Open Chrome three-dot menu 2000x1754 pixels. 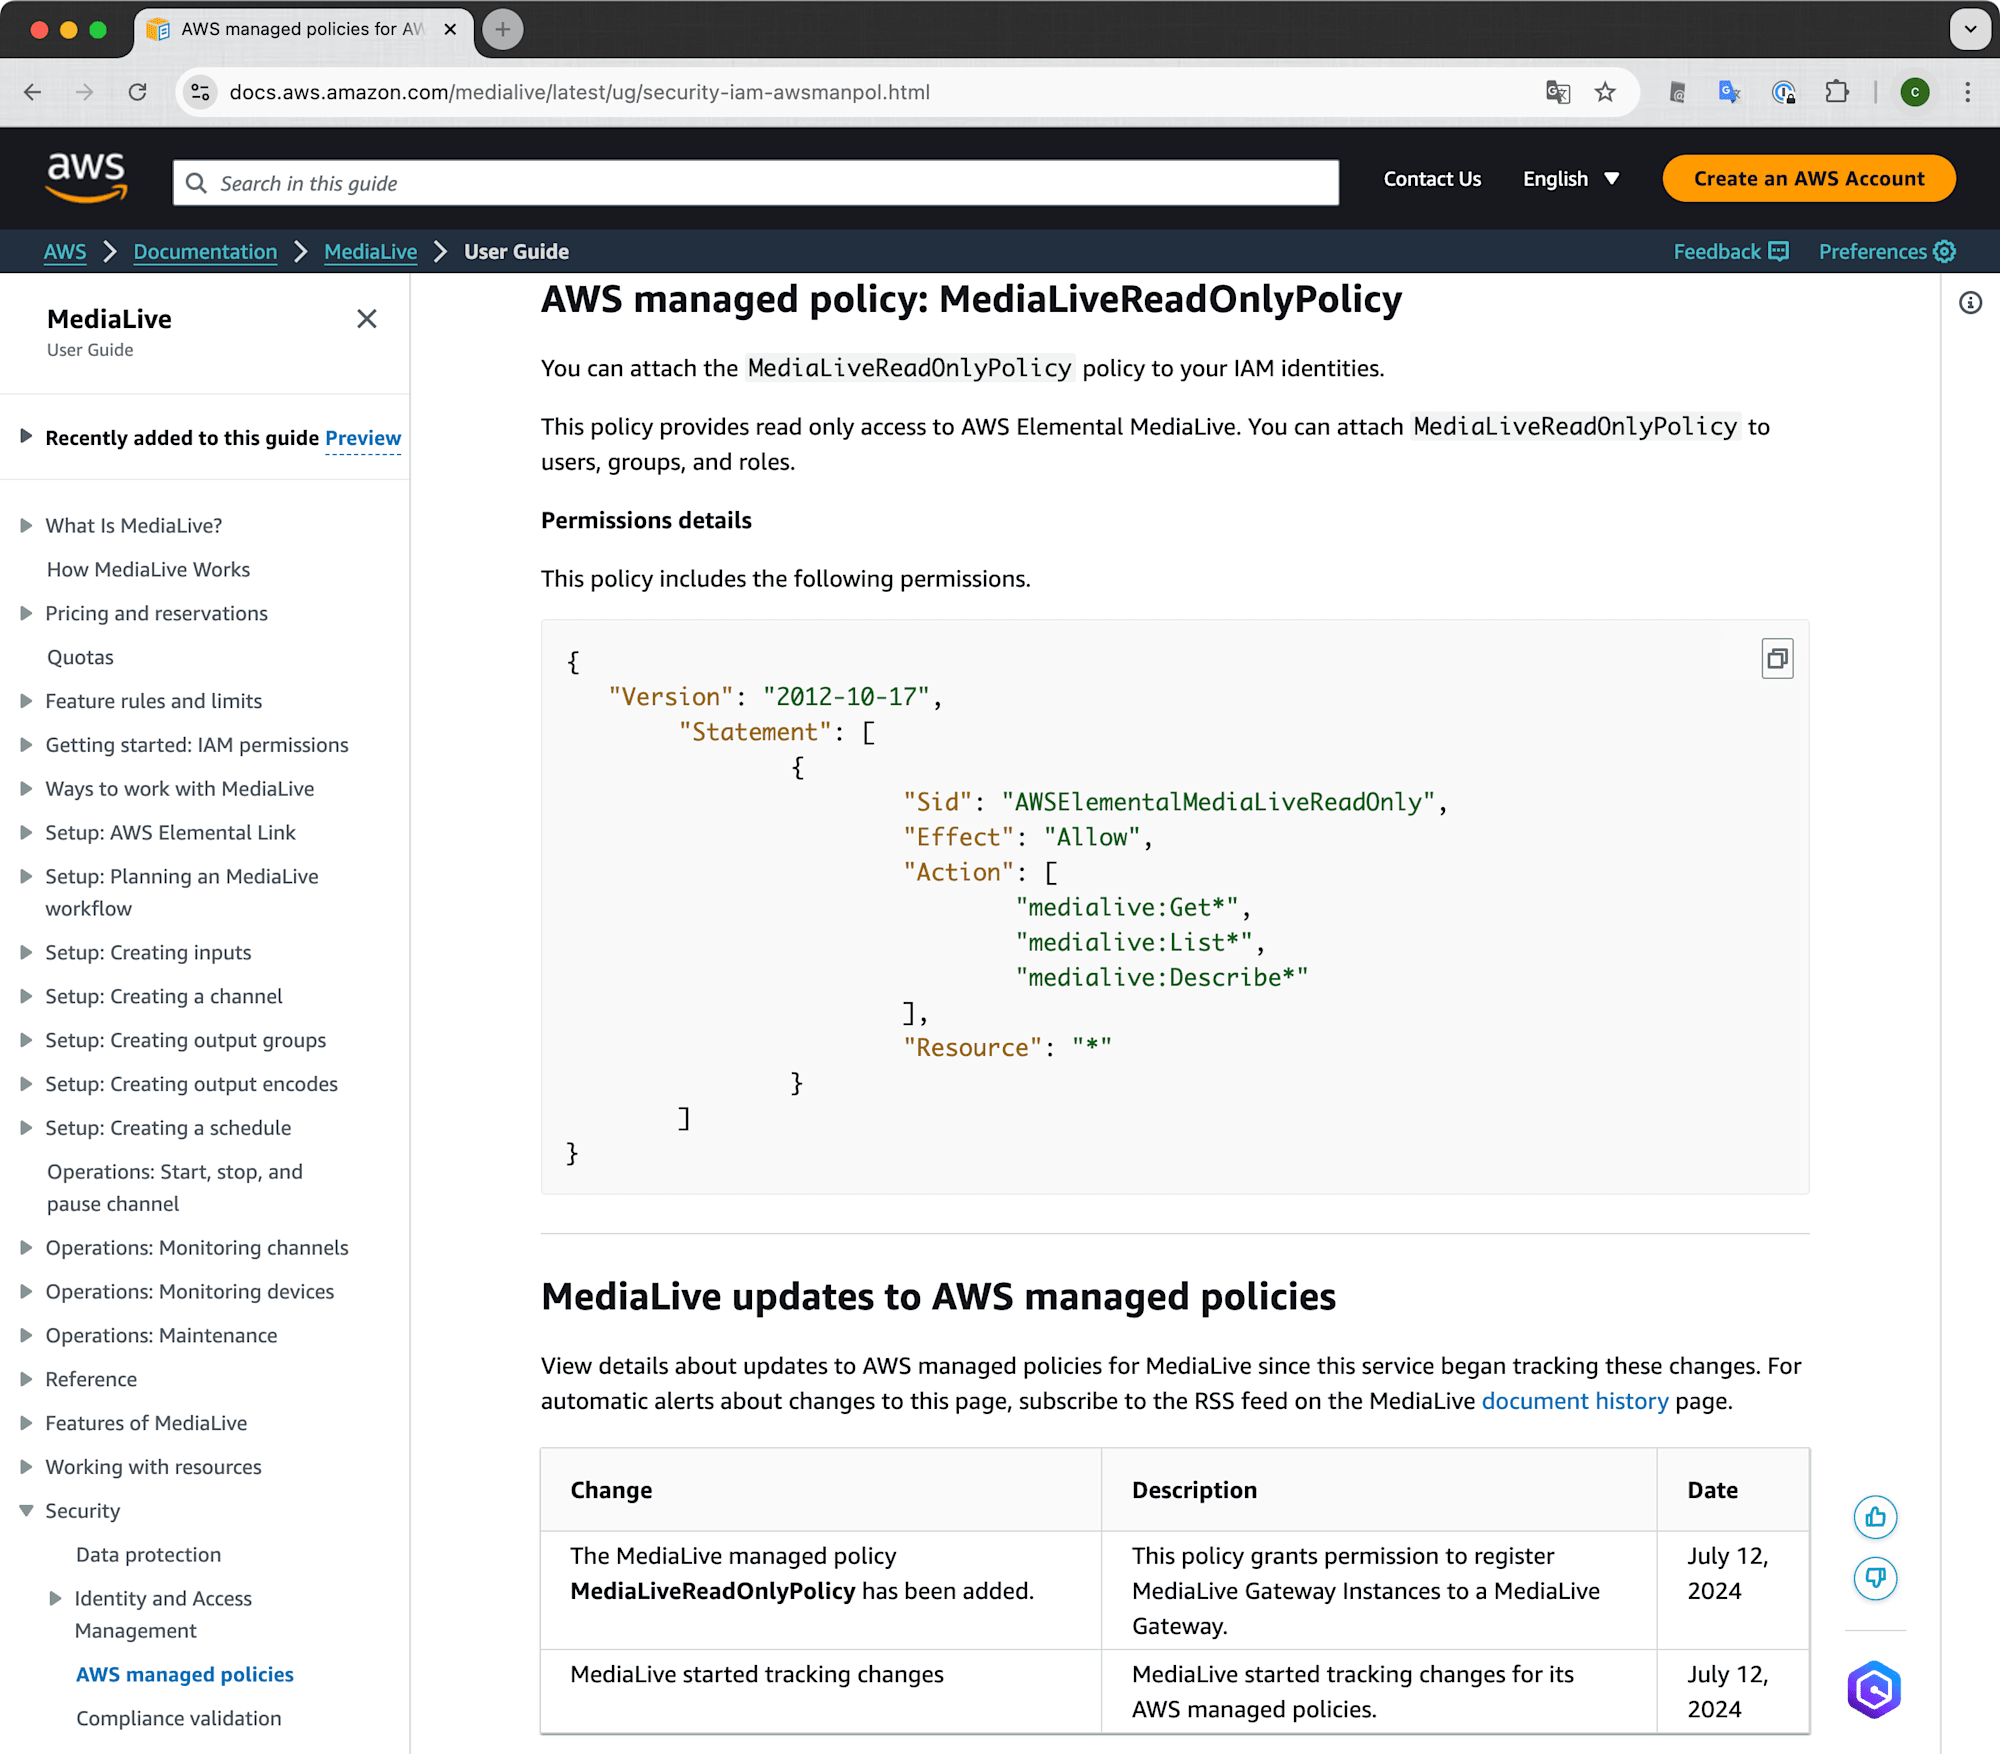click(1967, 92)
